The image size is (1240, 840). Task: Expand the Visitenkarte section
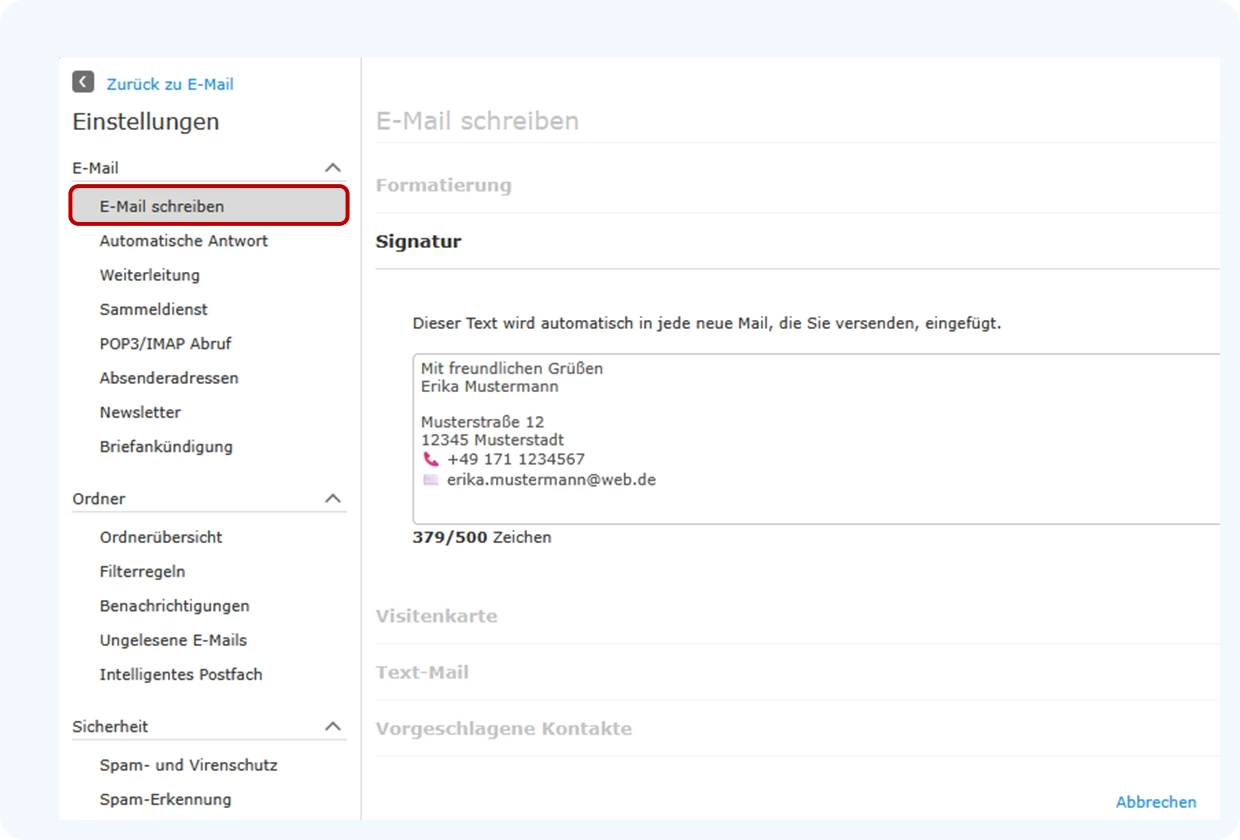tap(437, 616)
